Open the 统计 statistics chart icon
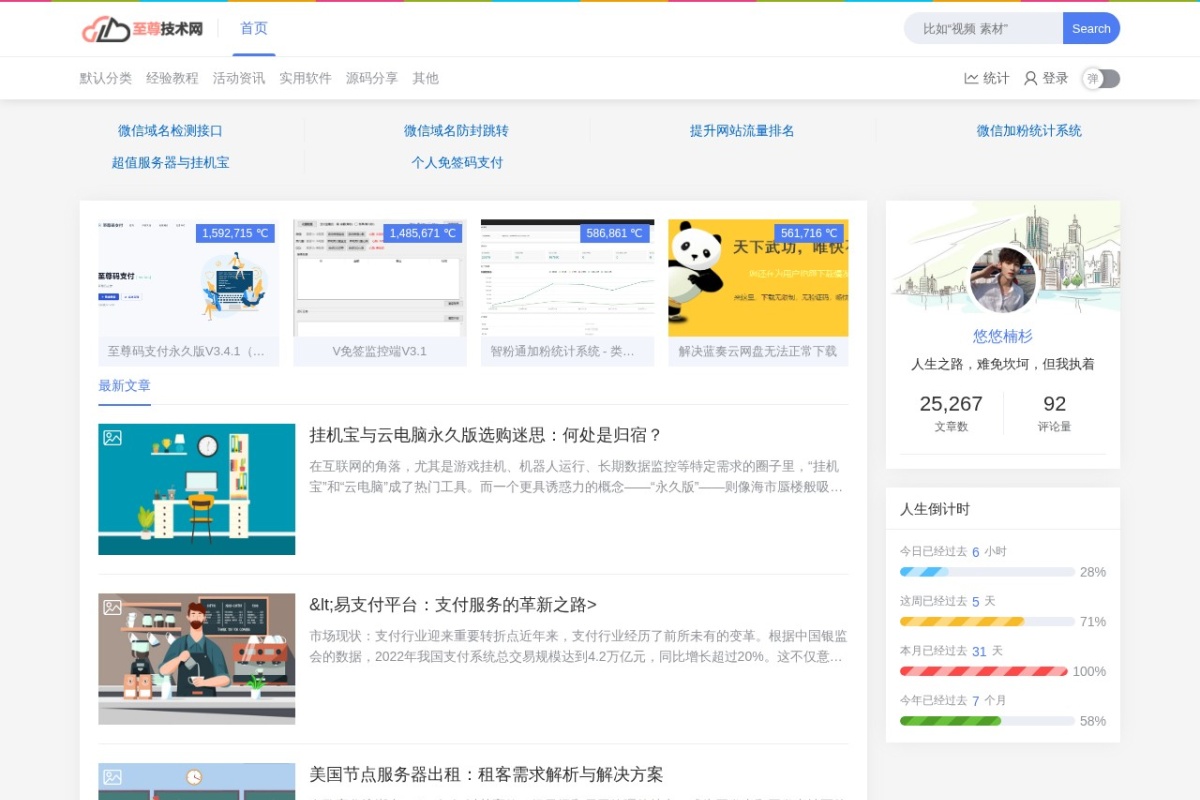The image size is (1200, 800). click(x=971, y=78)
